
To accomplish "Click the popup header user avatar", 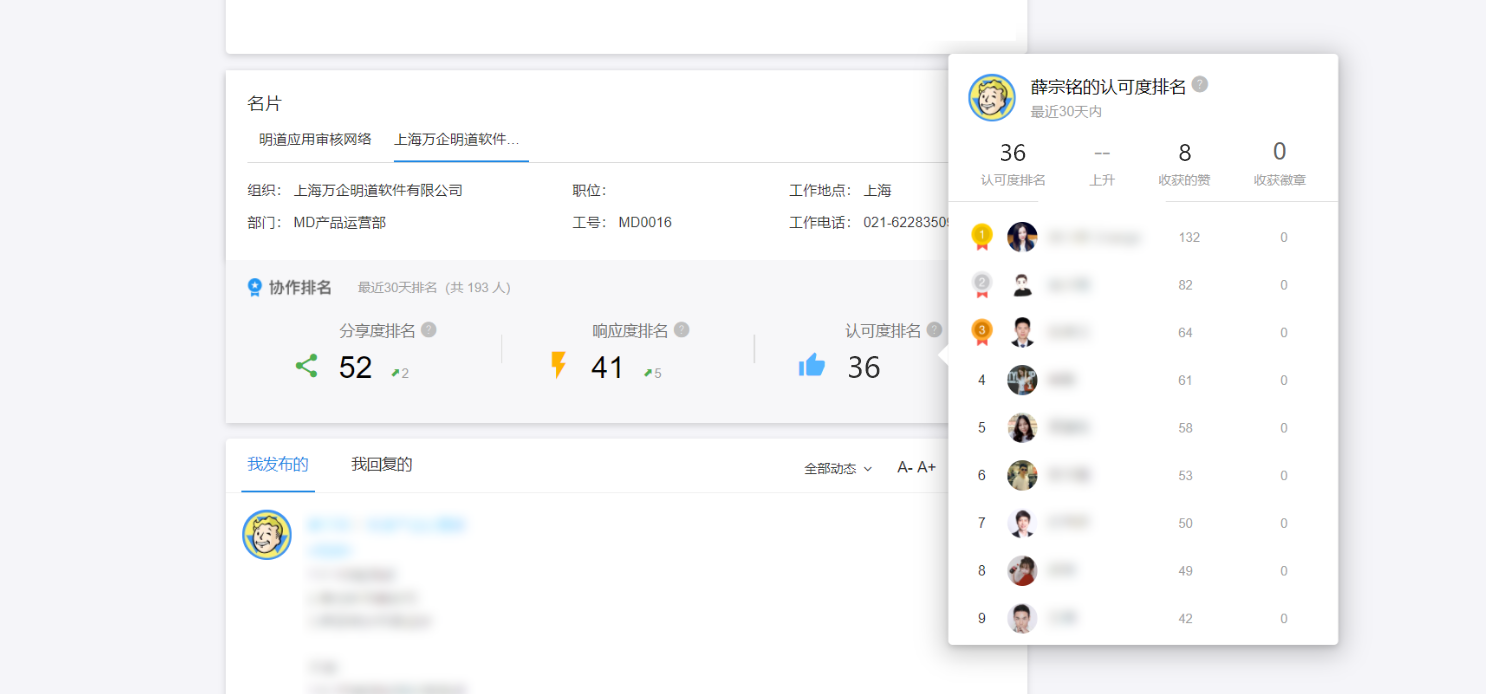I will click(x=992, y=98).
